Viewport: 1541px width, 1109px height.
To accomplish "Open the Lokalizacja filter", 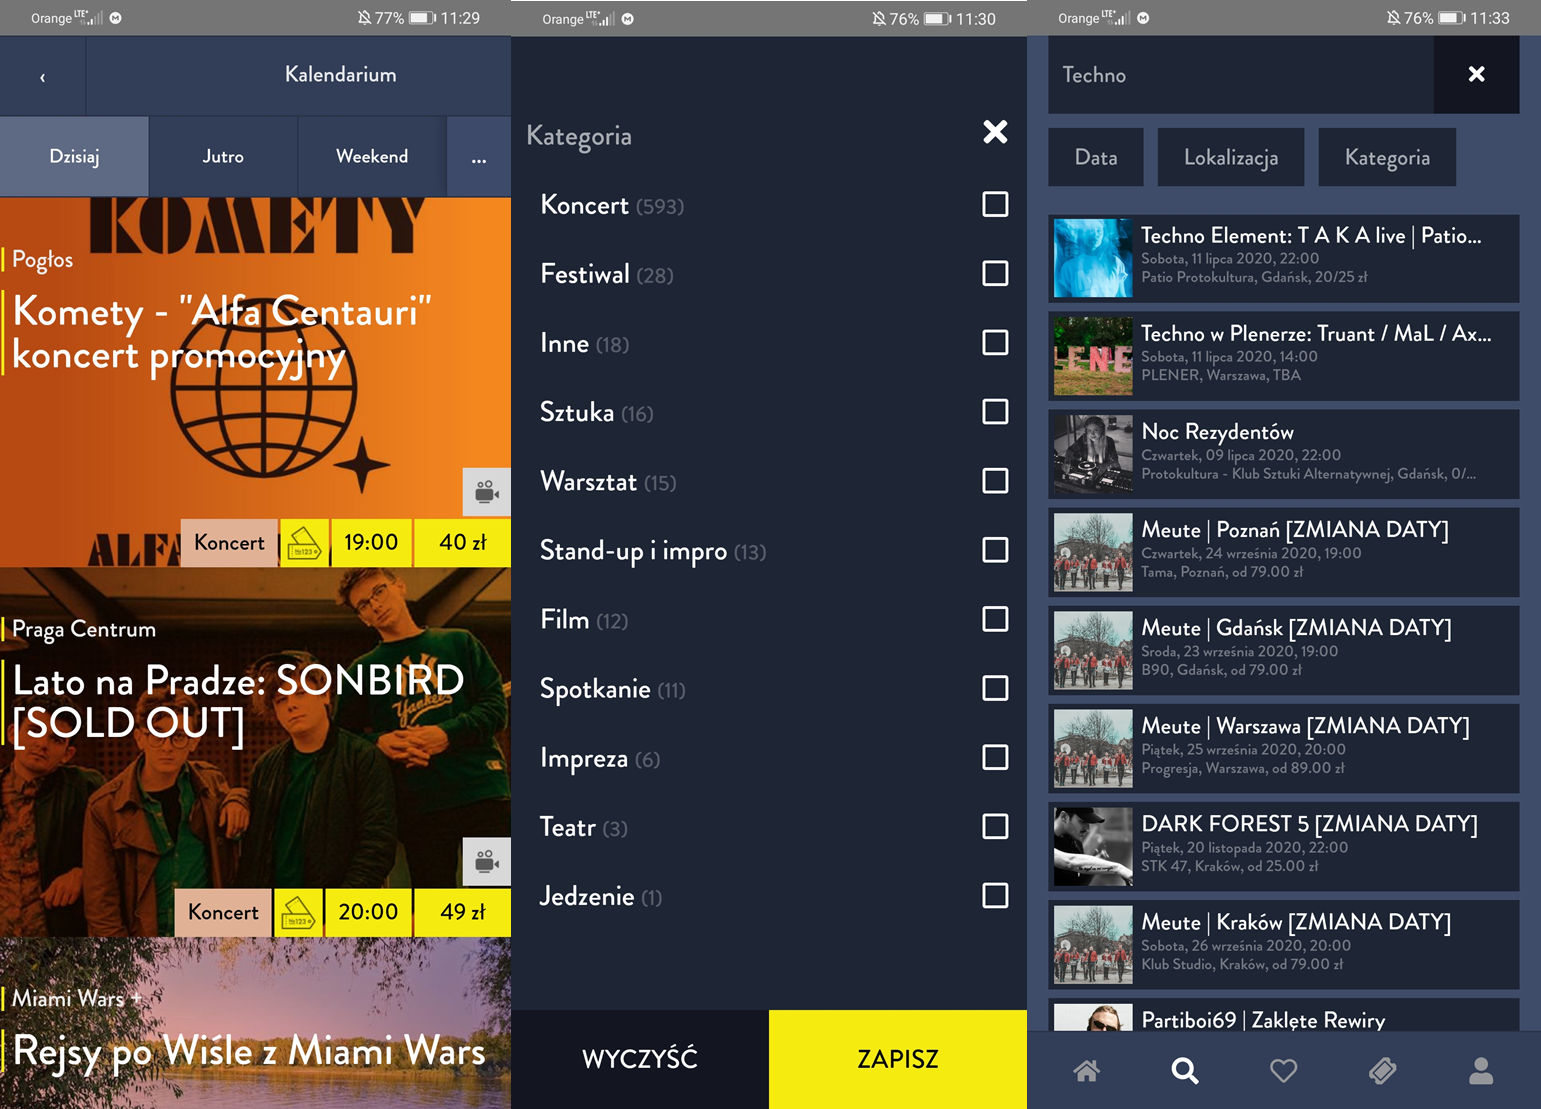I will (x=1231, y=157).
